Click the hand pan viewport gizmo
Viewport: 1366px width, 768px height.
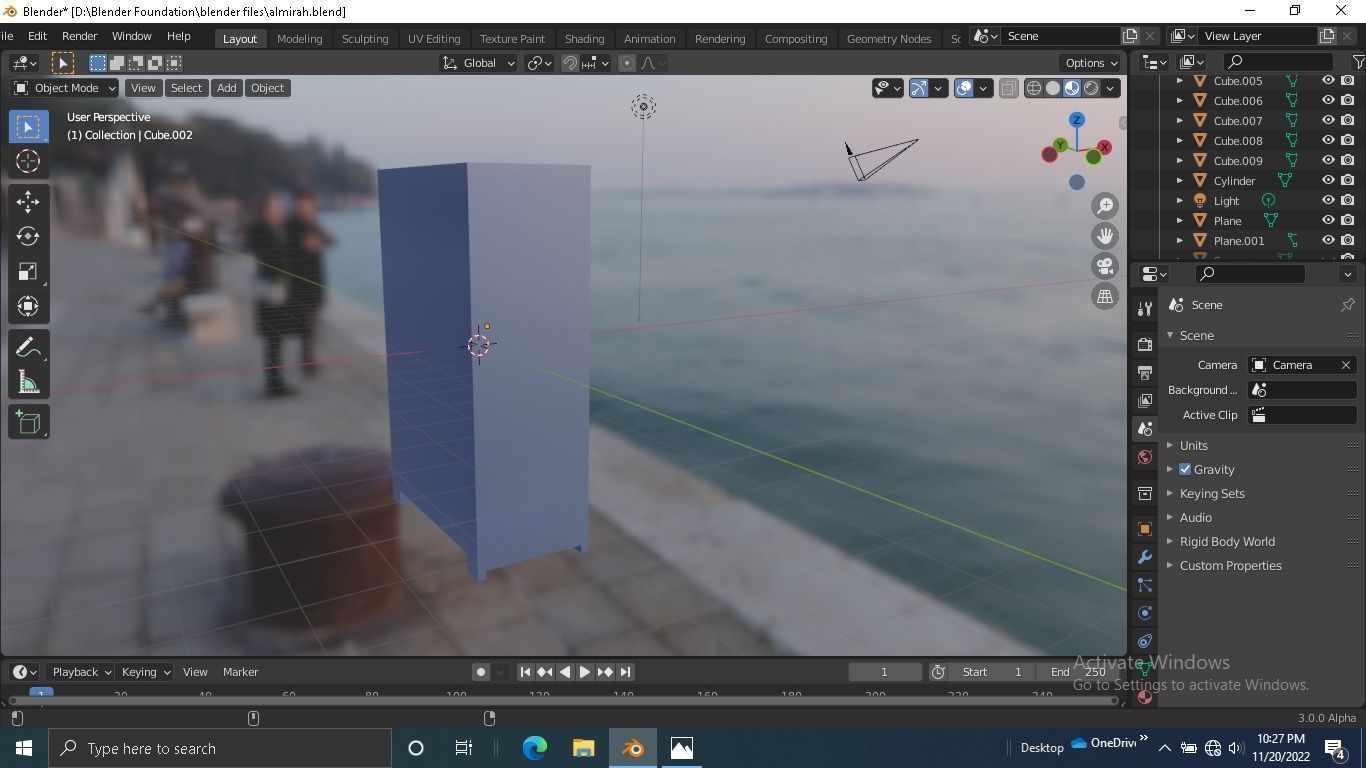(1105, 236)
